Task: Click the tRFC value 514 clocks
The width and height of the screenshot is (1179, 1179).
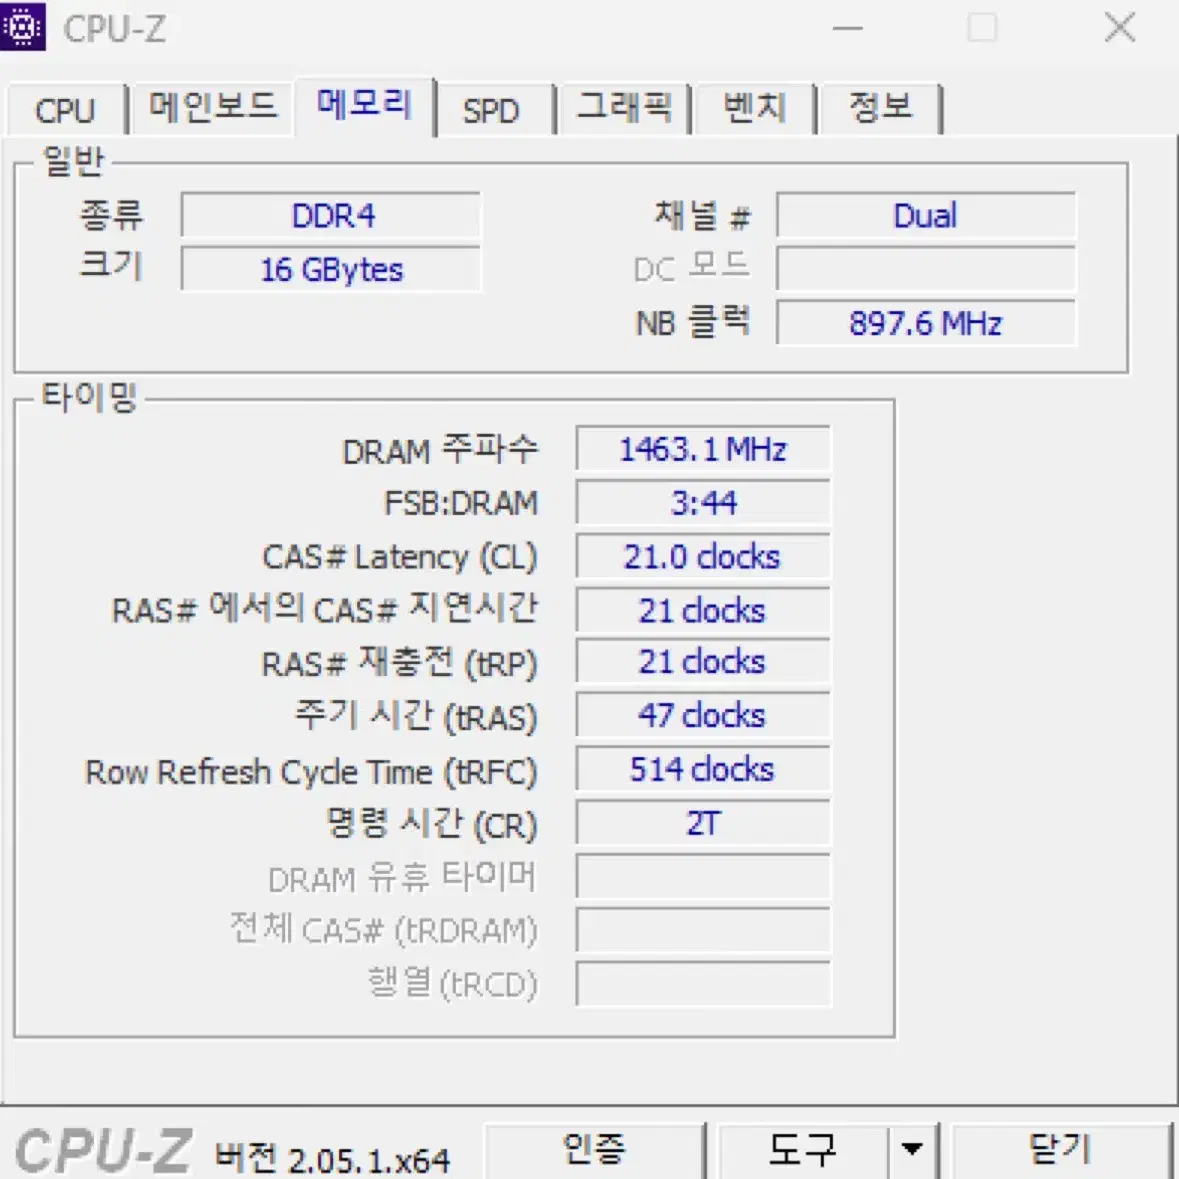Action: [x=703, y=769]
